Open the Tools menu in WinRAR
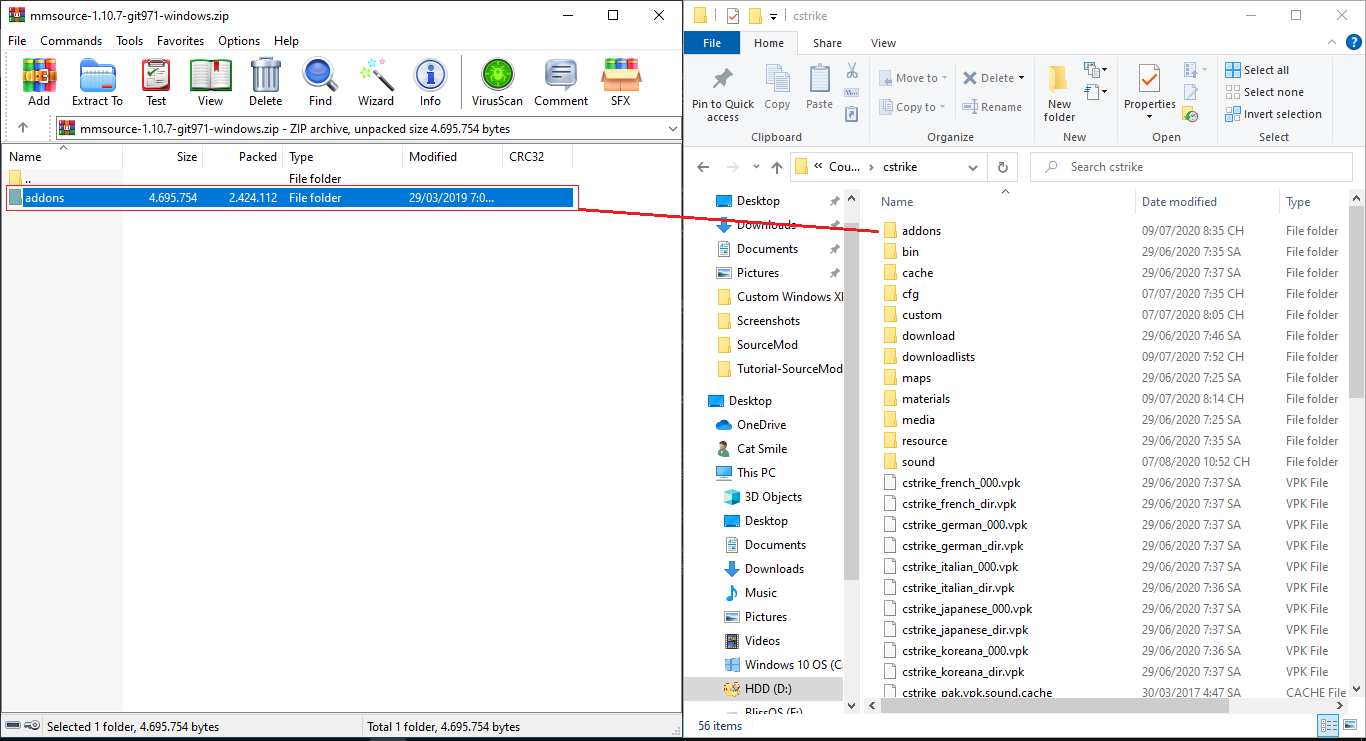This screenshot has width=1366, height=741. coord(129,41)
